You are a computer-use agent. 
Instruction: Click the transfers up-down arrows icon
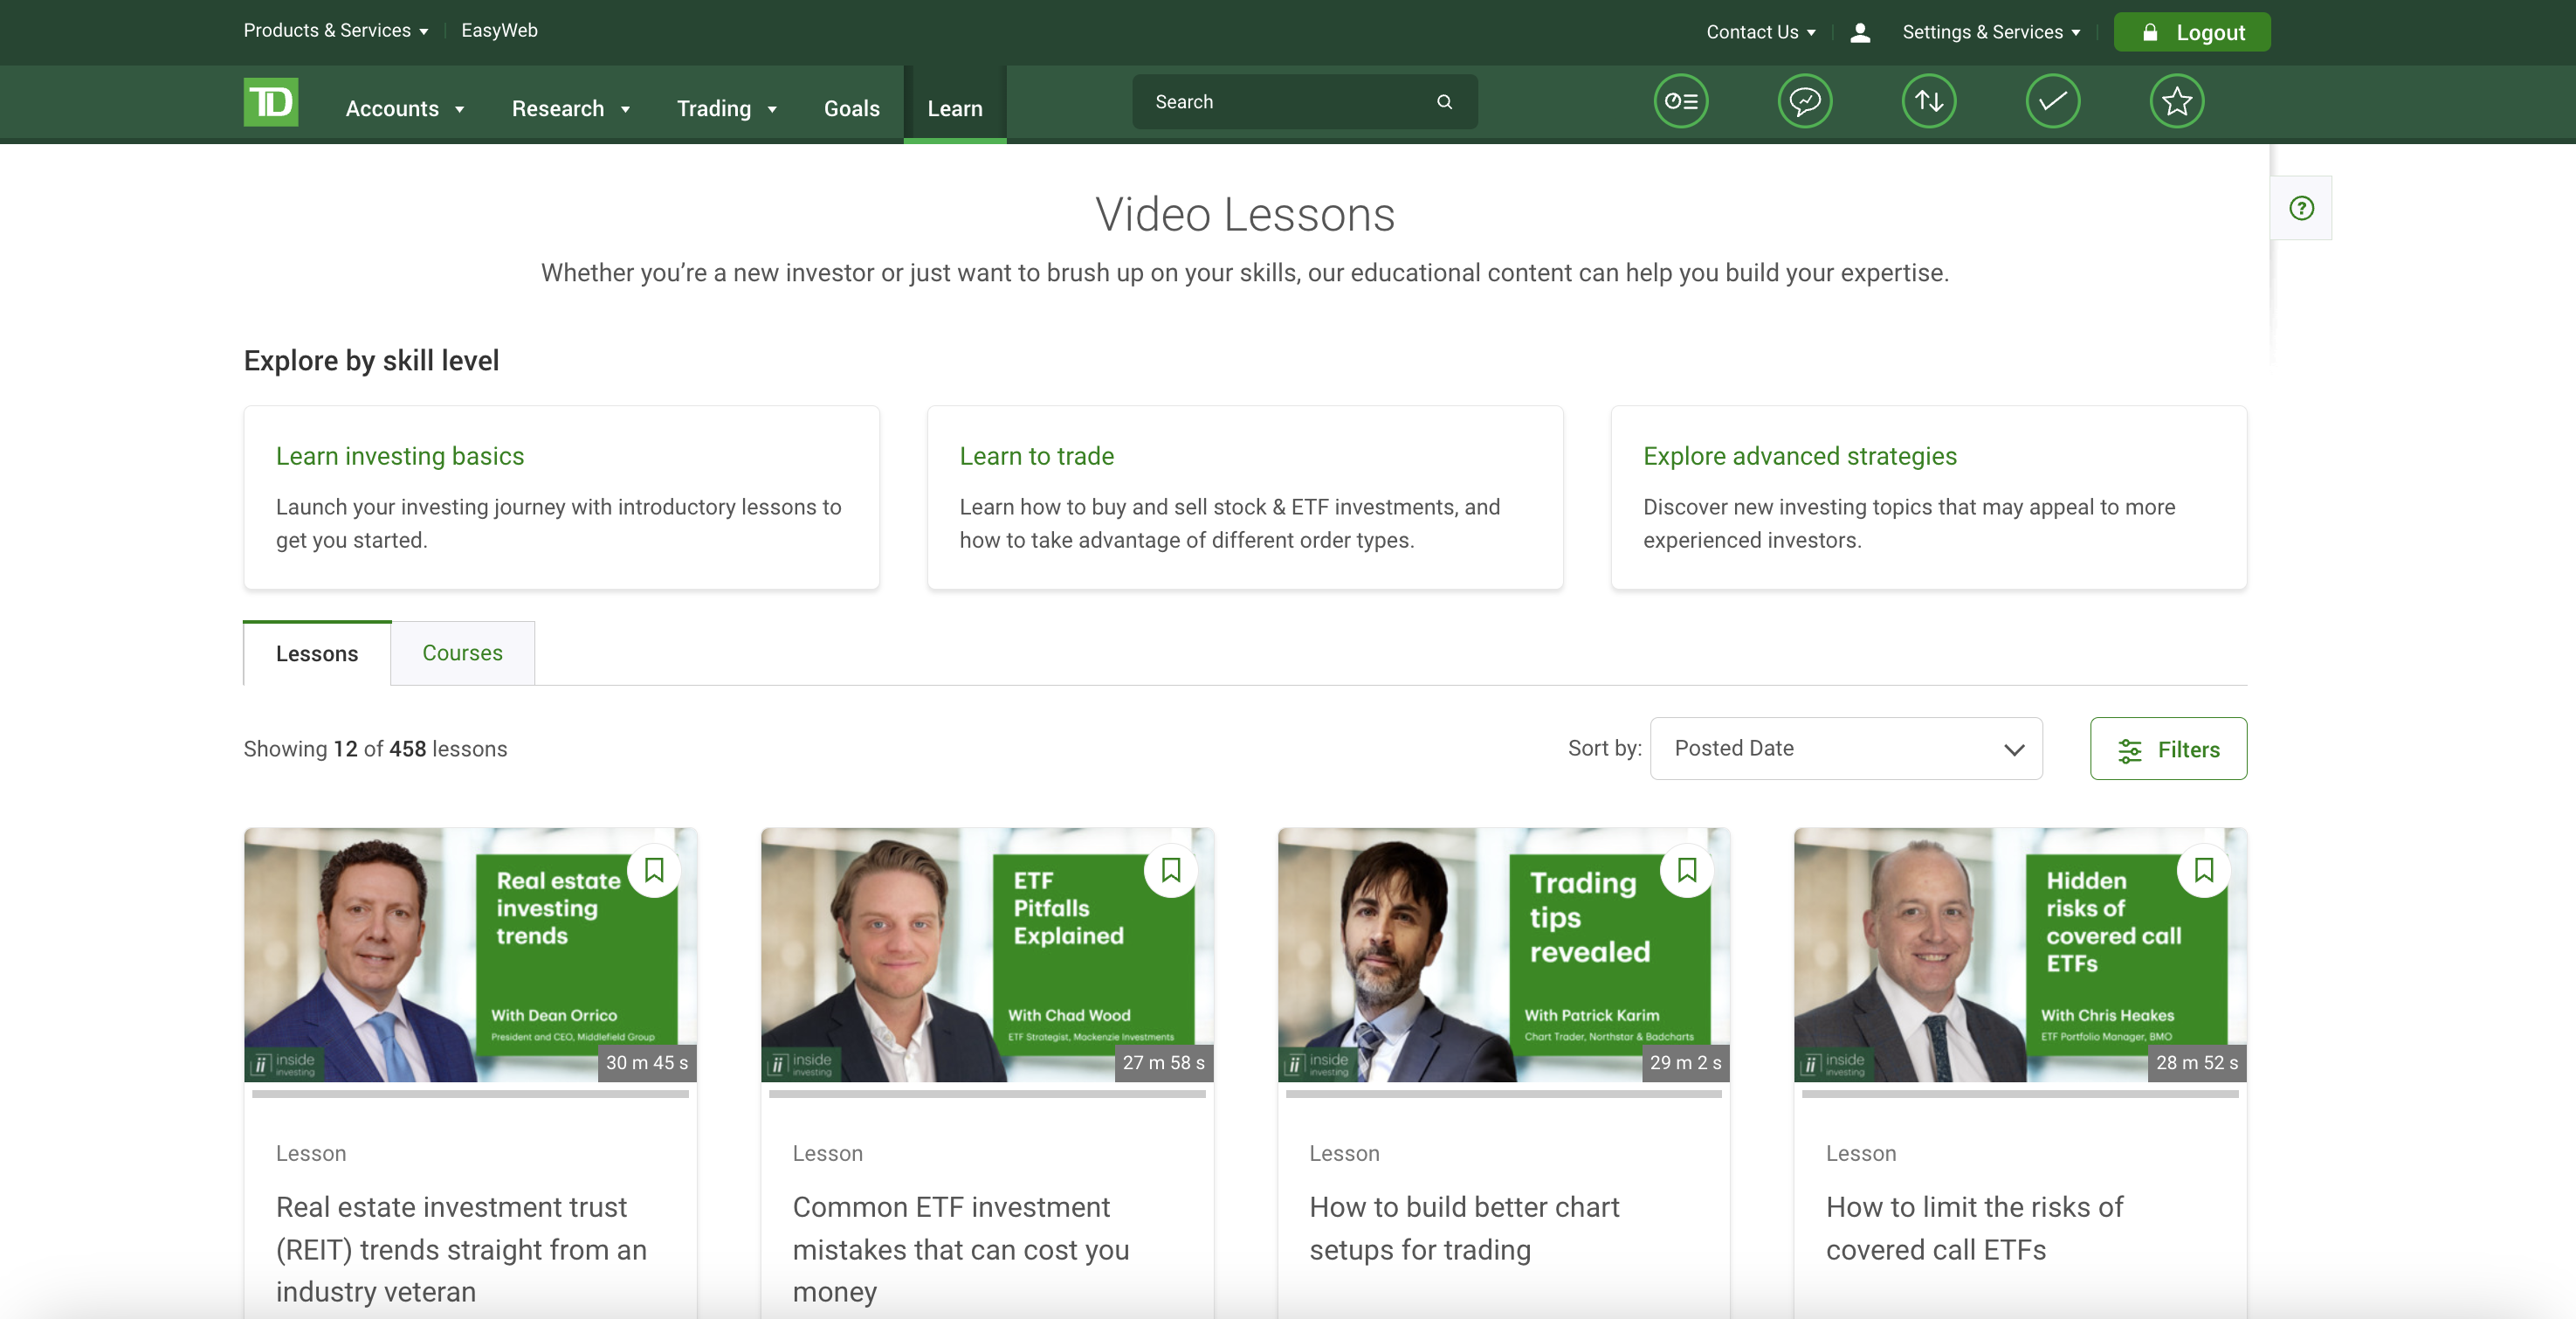[1929, 101]
